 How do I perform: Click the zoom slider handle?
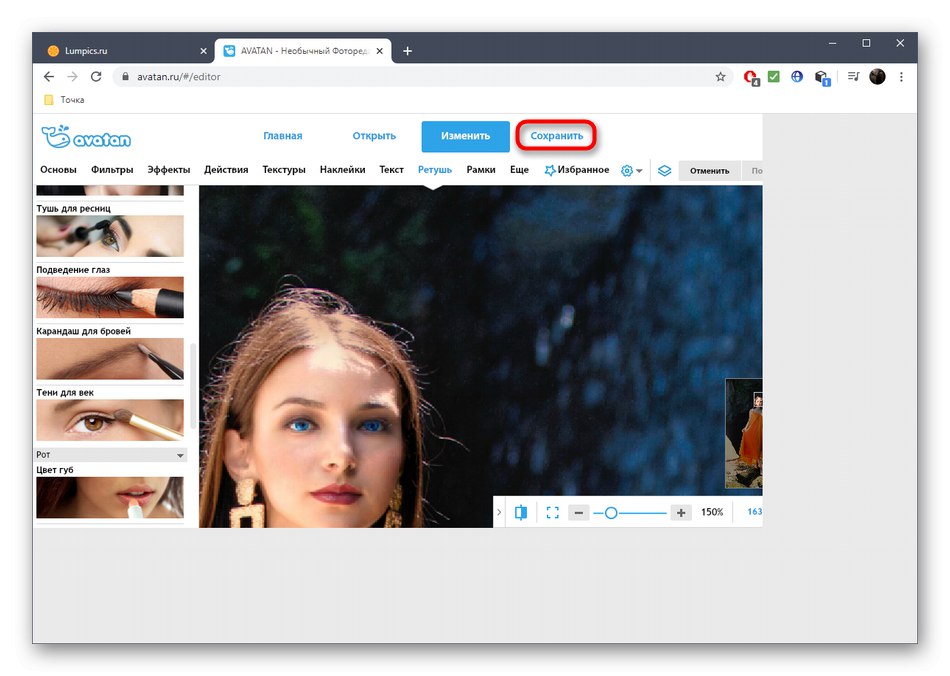point(611,513)
